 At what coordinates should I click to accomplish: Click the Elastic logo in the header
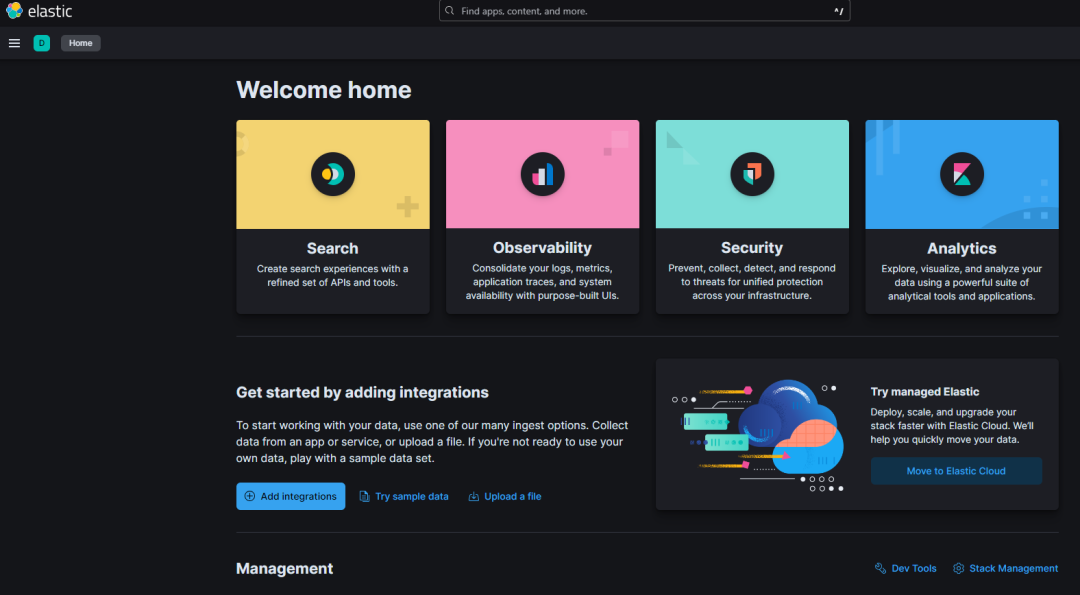(39, 11)
